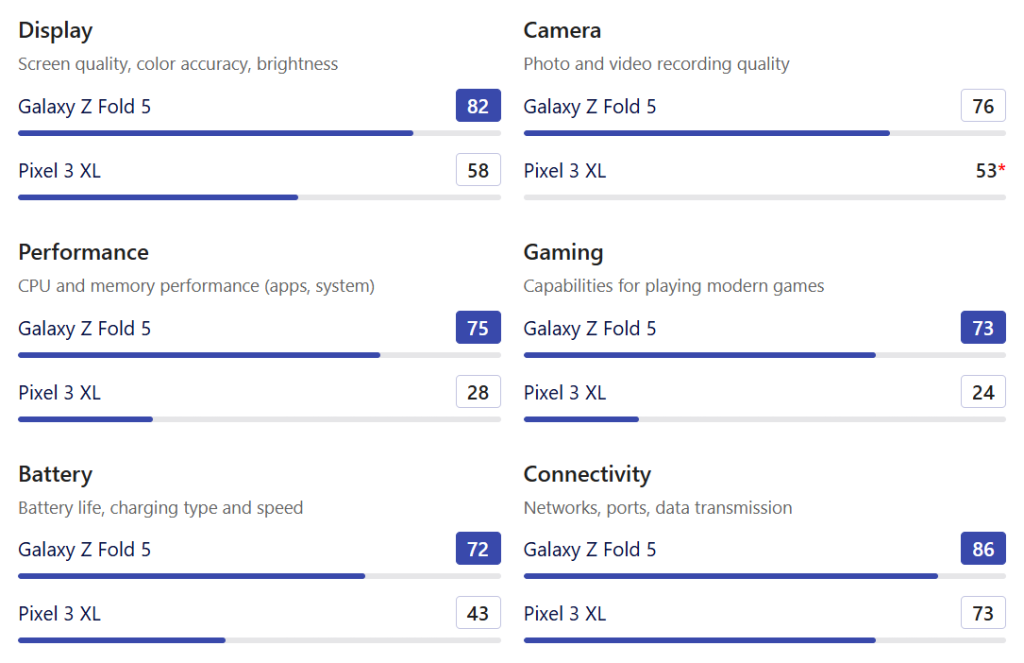Click the Camera score badge showing 76
Image resolution: width=1024 pixels, height=663 pixels.
[983, 106]
